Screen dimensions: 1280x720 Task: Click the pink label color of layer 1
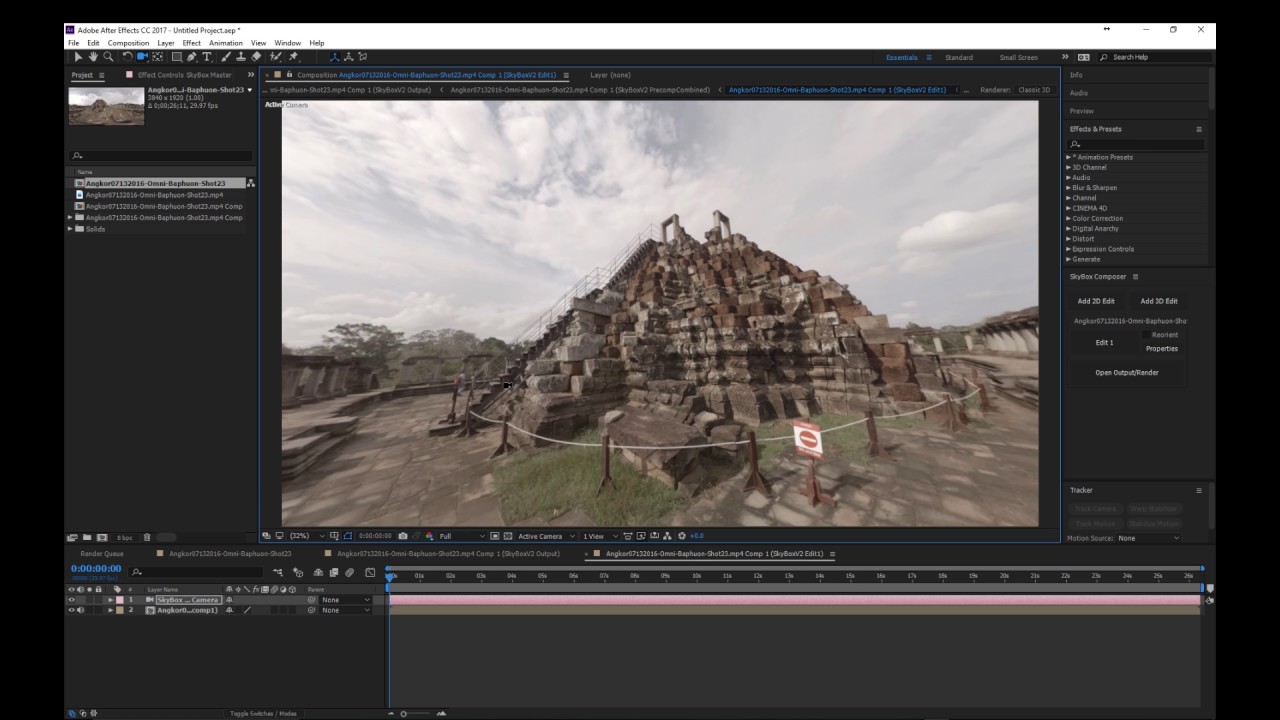(x=119, y=600)
